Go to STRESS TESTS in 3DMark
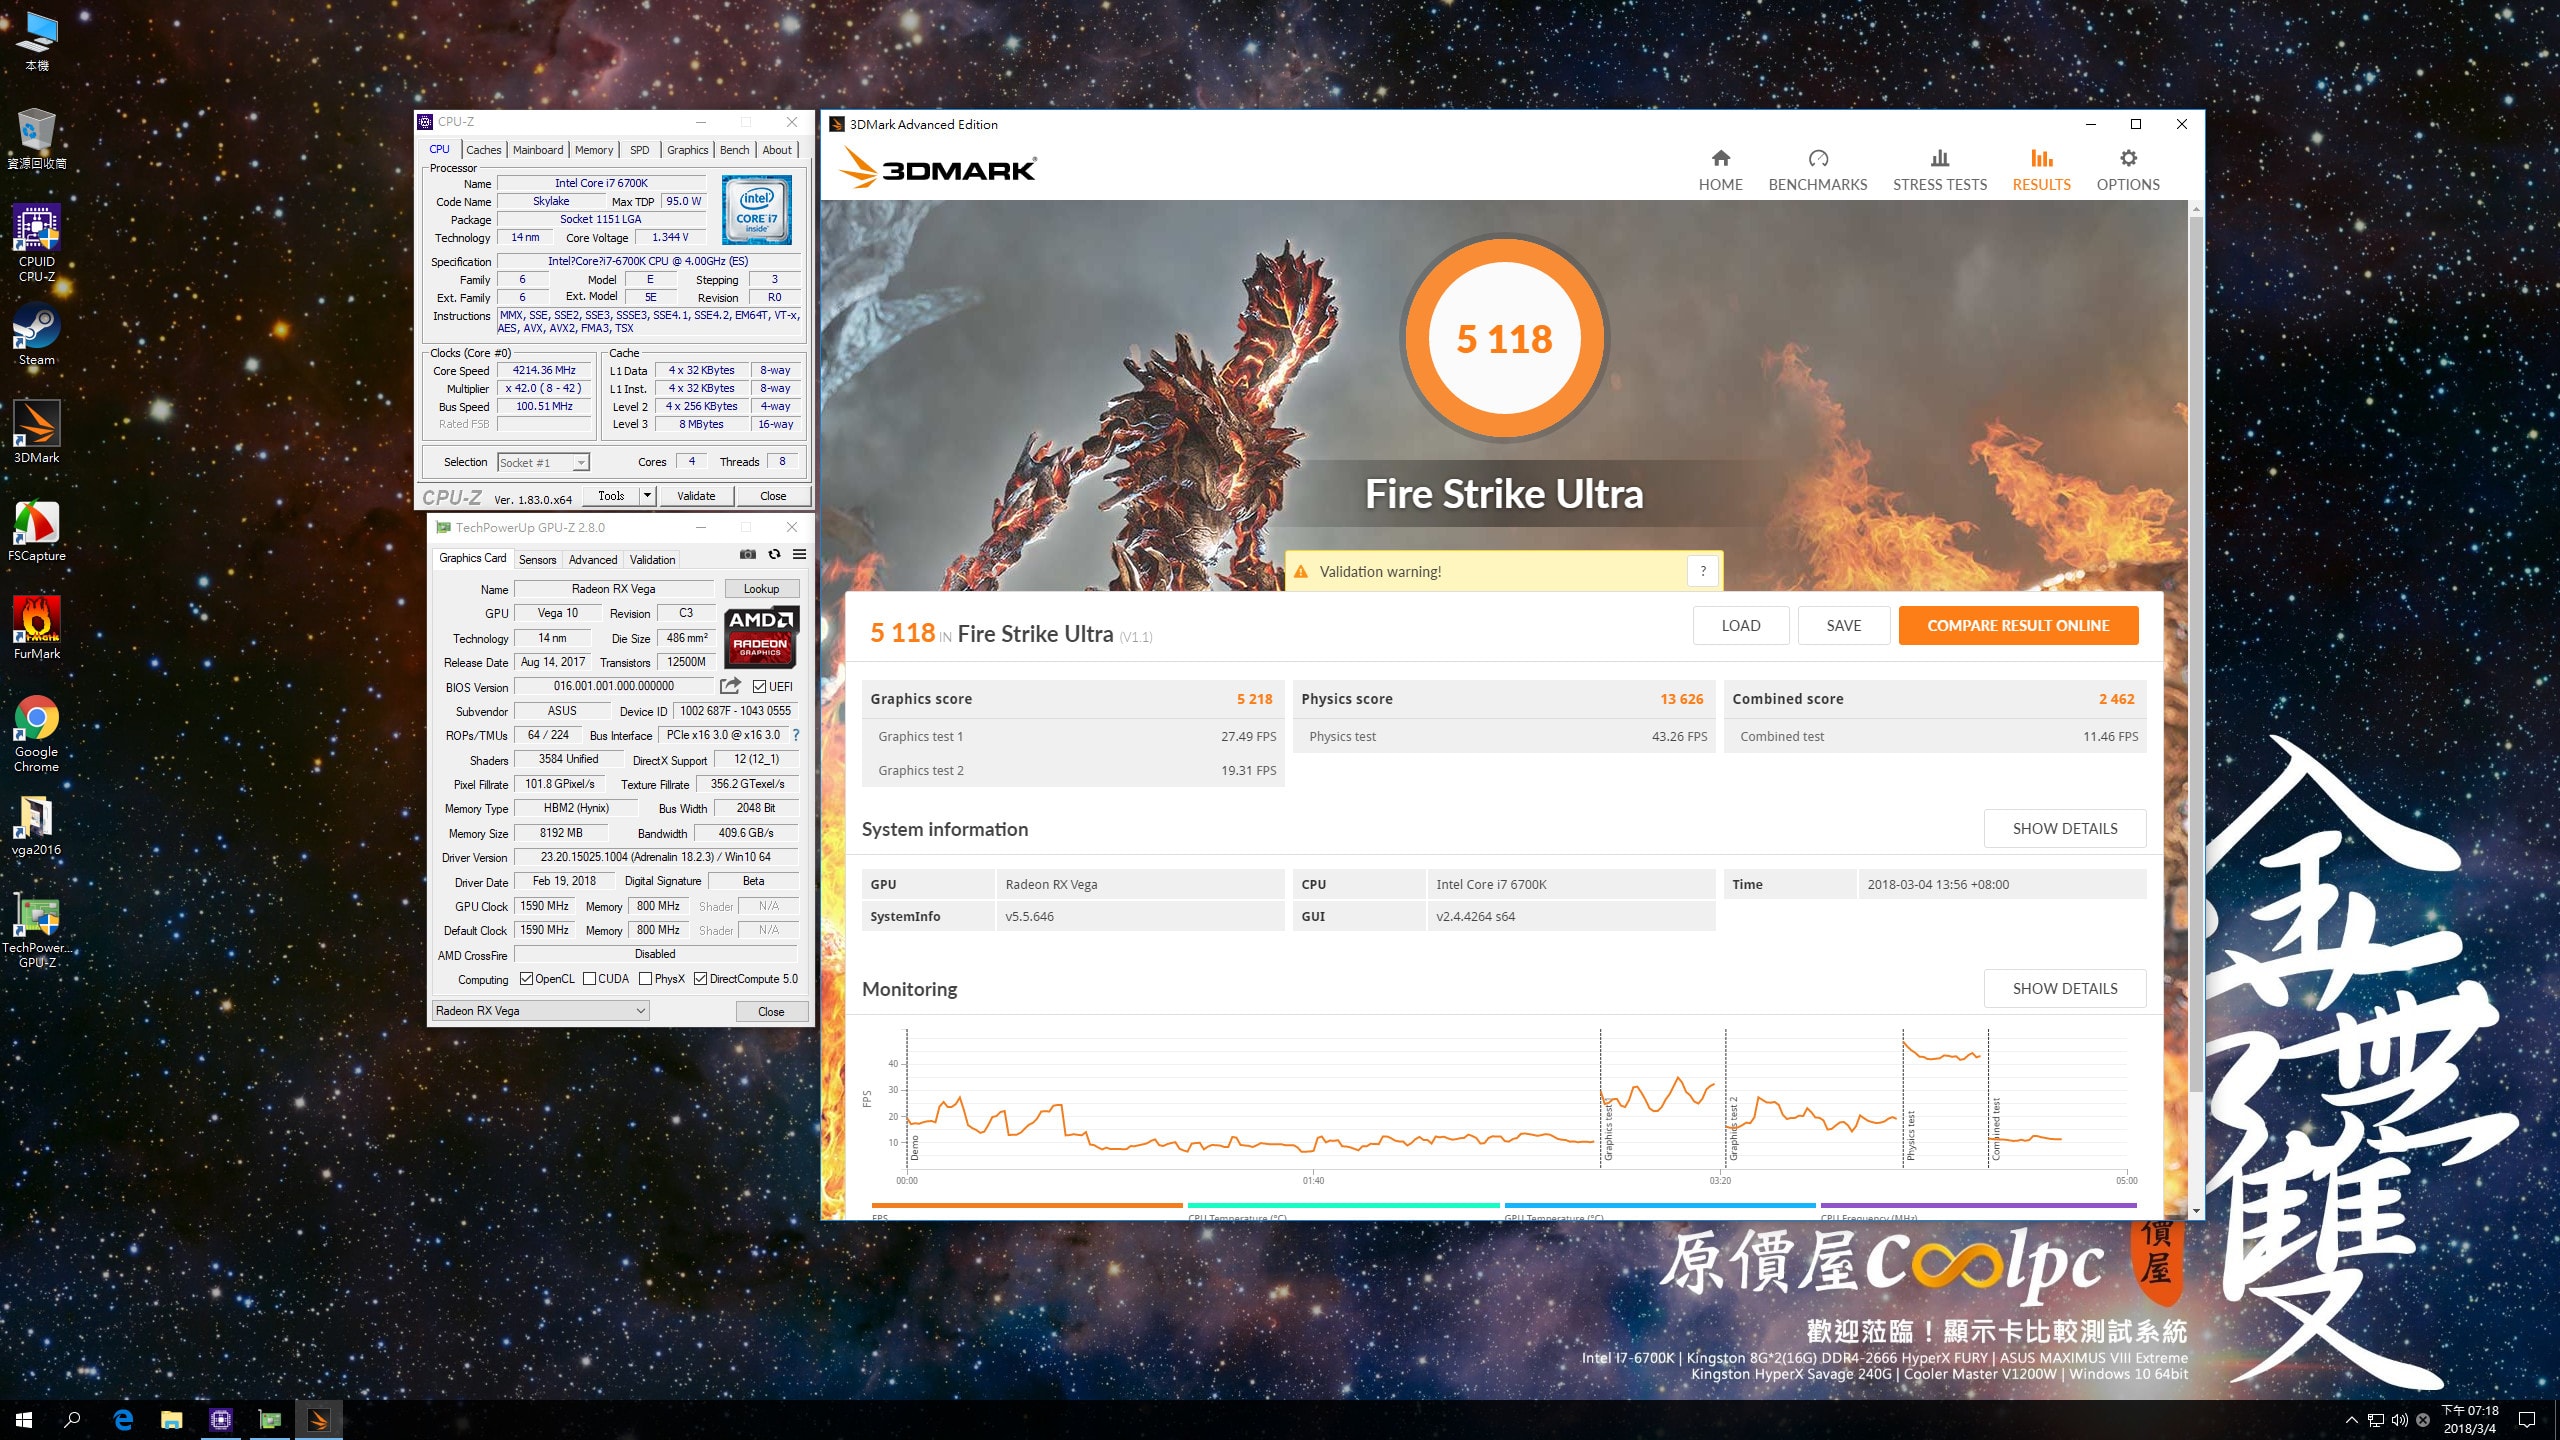 (1939, 170)
